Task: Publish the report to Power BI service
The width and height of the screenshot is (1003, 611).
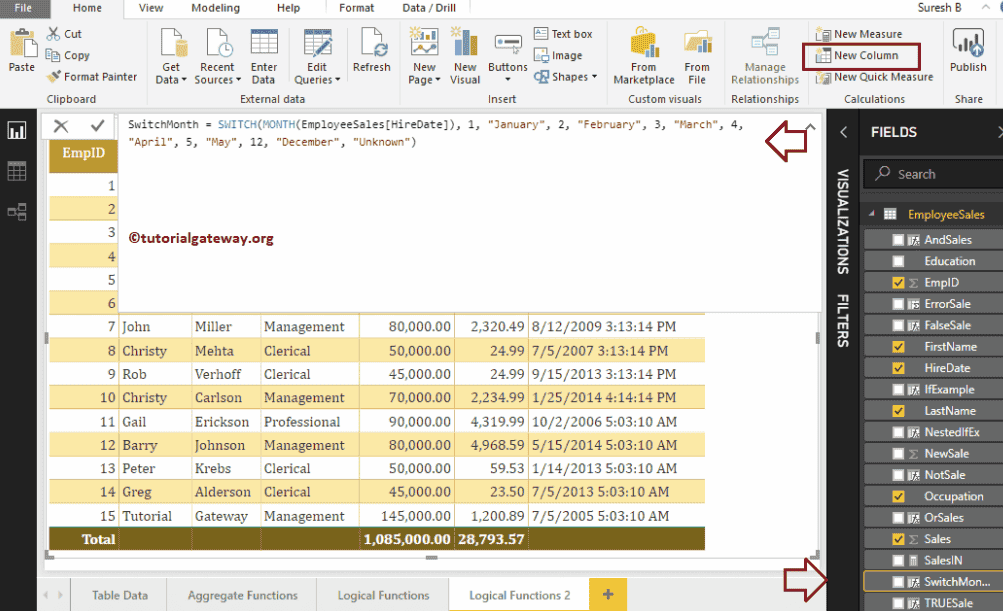Action: click(x=966, y=54)
